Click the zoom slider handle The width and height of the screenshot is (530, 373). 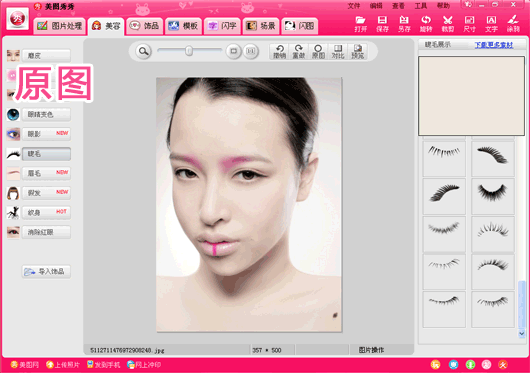point(189,51)
